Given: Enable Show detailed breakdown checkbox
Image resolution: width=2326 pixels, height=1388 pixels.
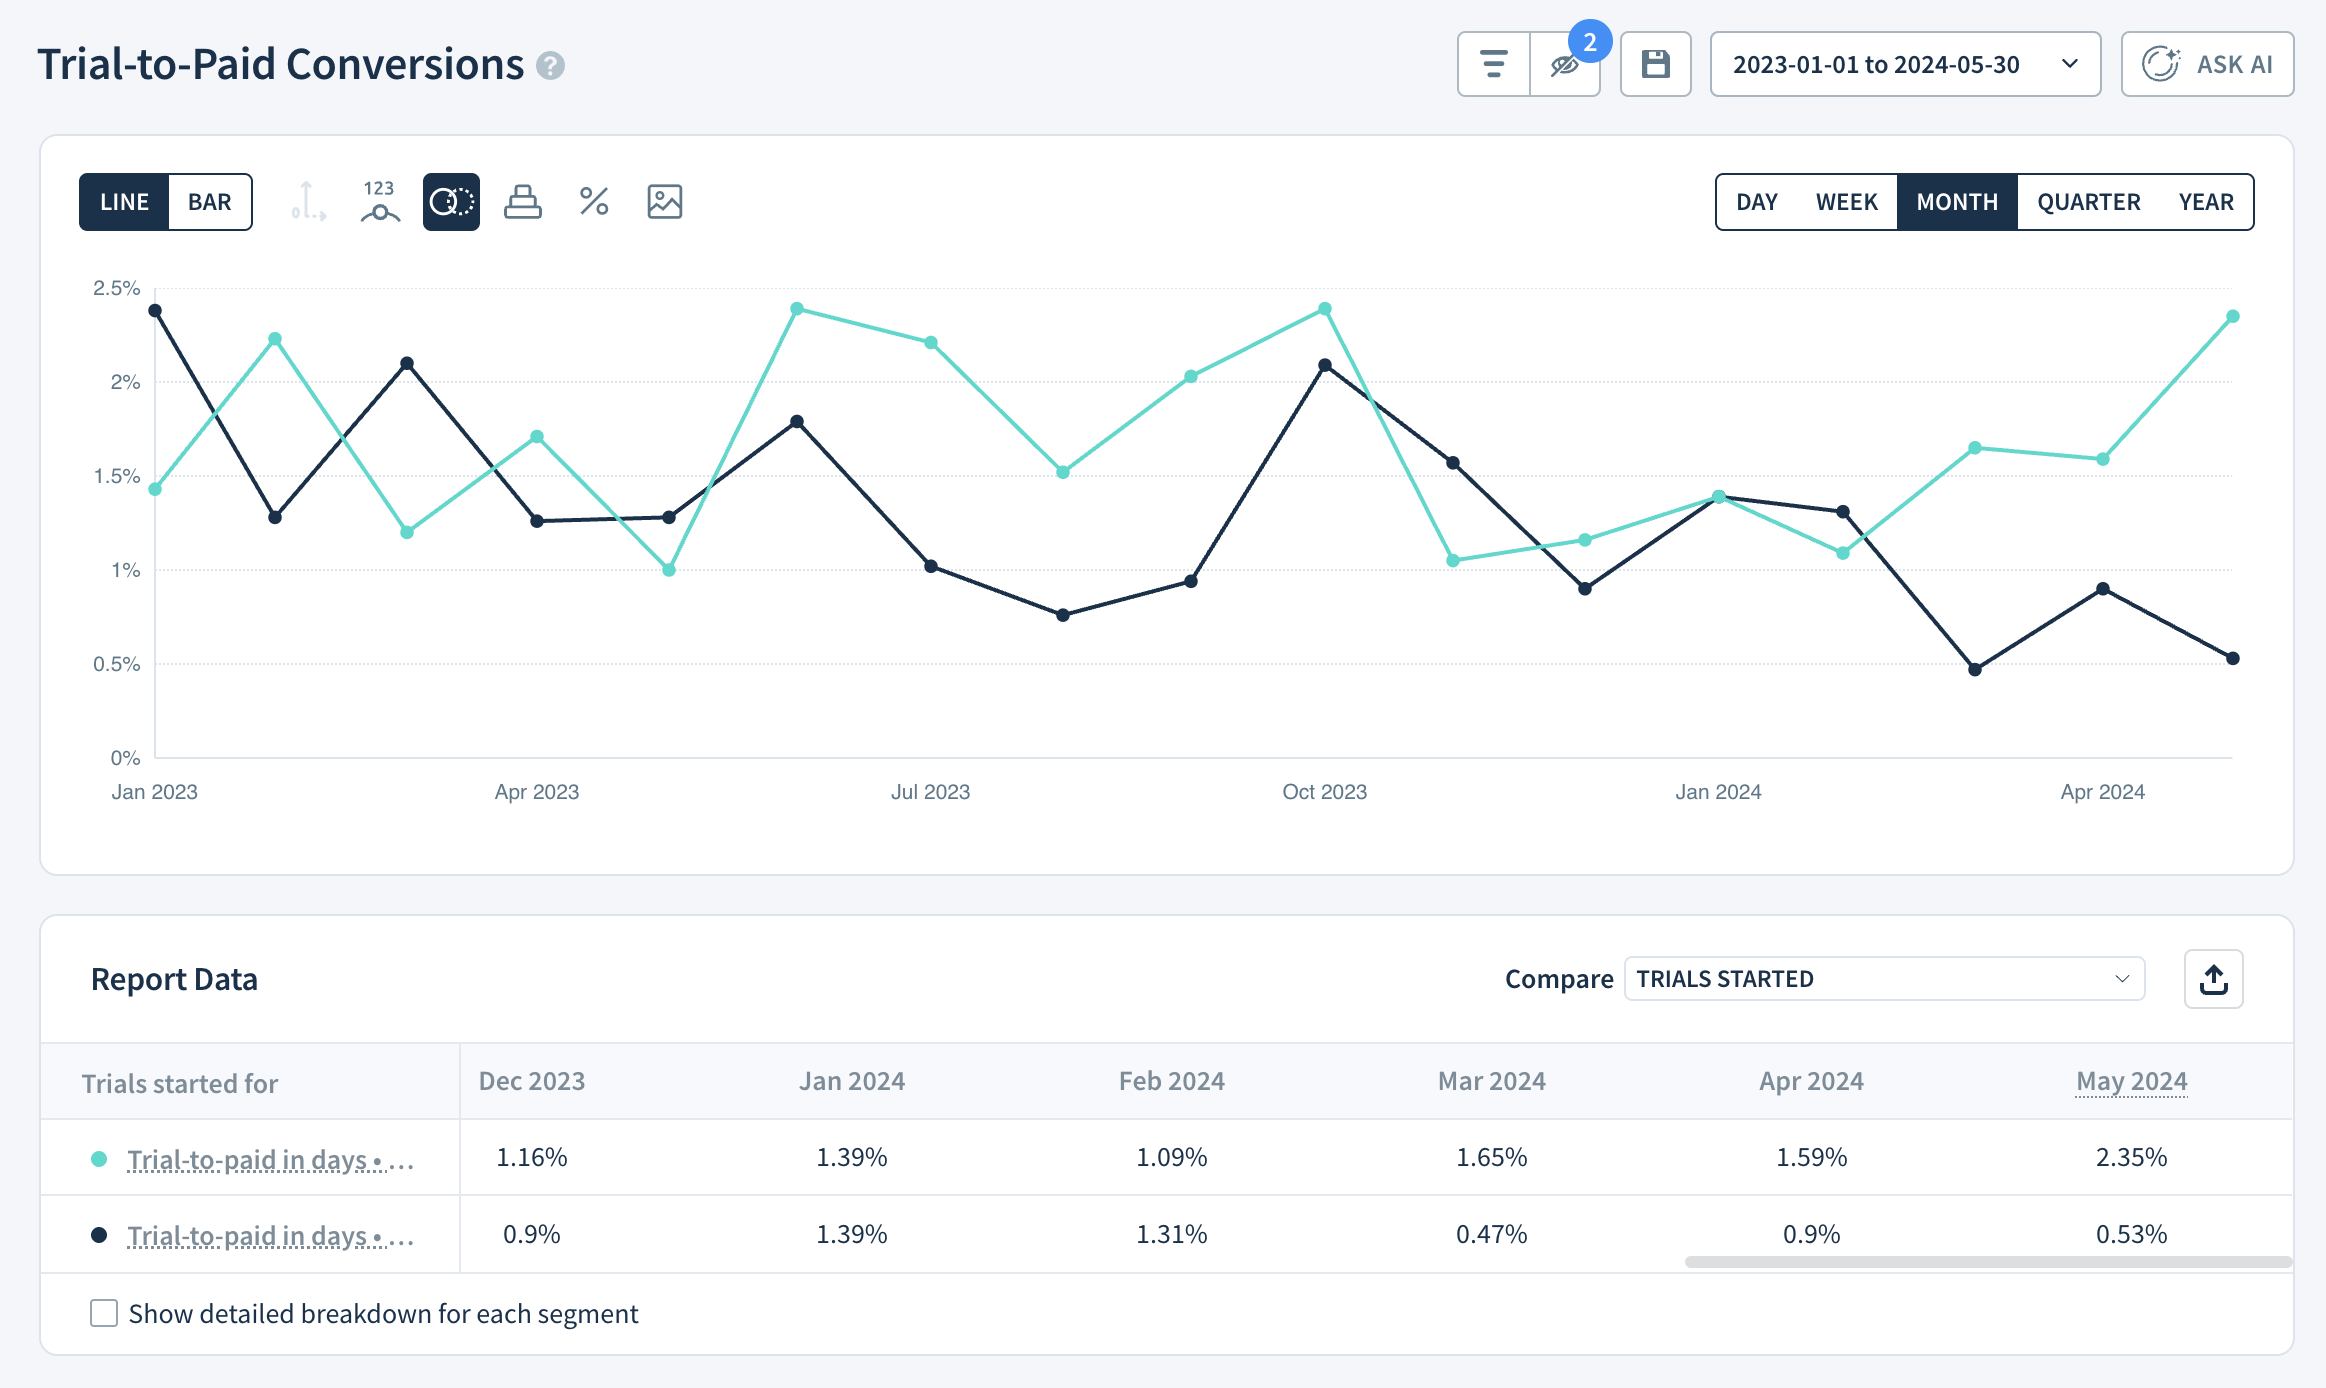Looking at the screenshot, I should pyautogui.click(x=104, y=1313).
